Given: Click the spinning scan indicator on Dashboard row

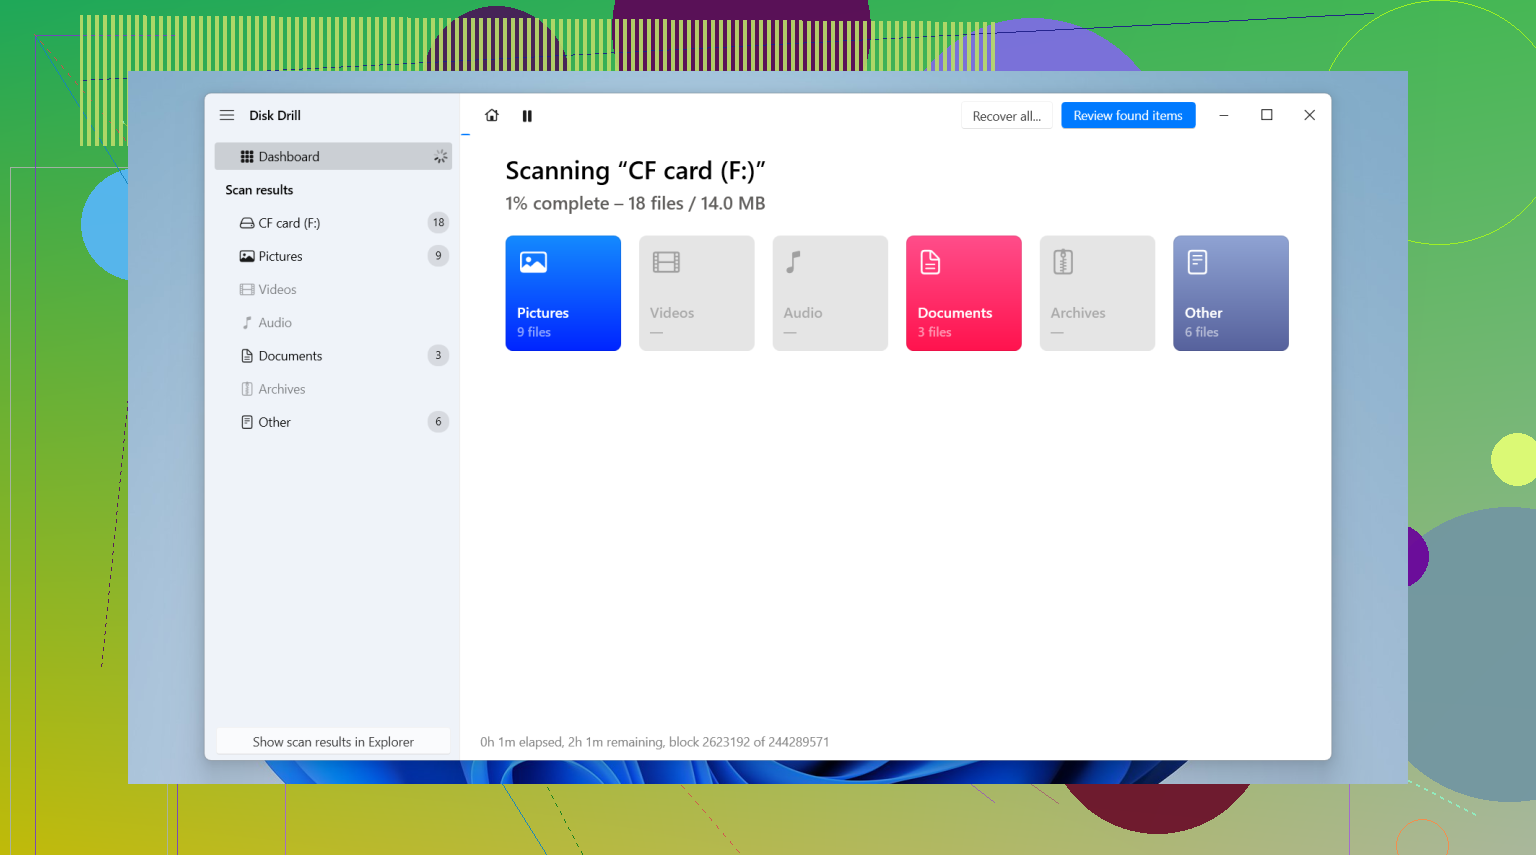Looking at the screenshot, I should pos(440,157).
